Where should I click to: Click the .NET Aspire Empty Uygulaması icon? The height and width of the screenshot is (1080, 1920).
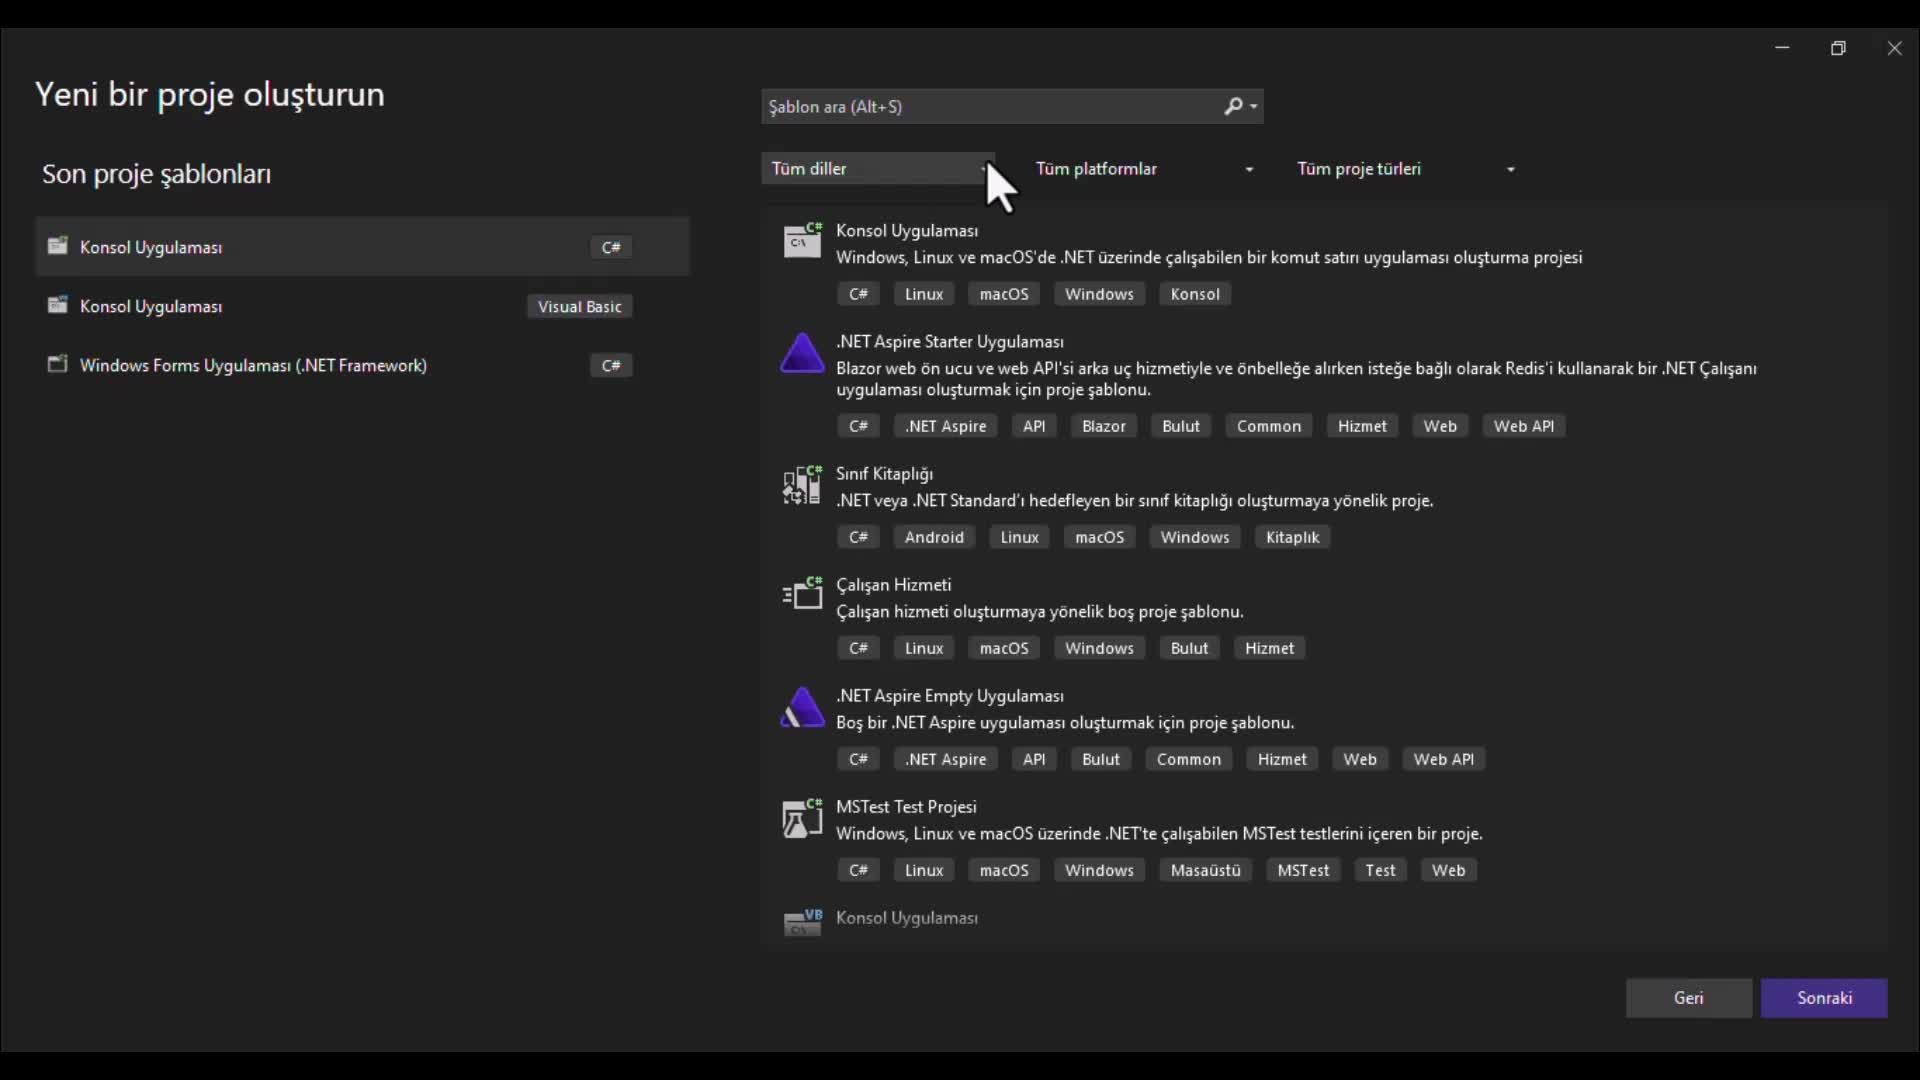click(x=802, y=707)
